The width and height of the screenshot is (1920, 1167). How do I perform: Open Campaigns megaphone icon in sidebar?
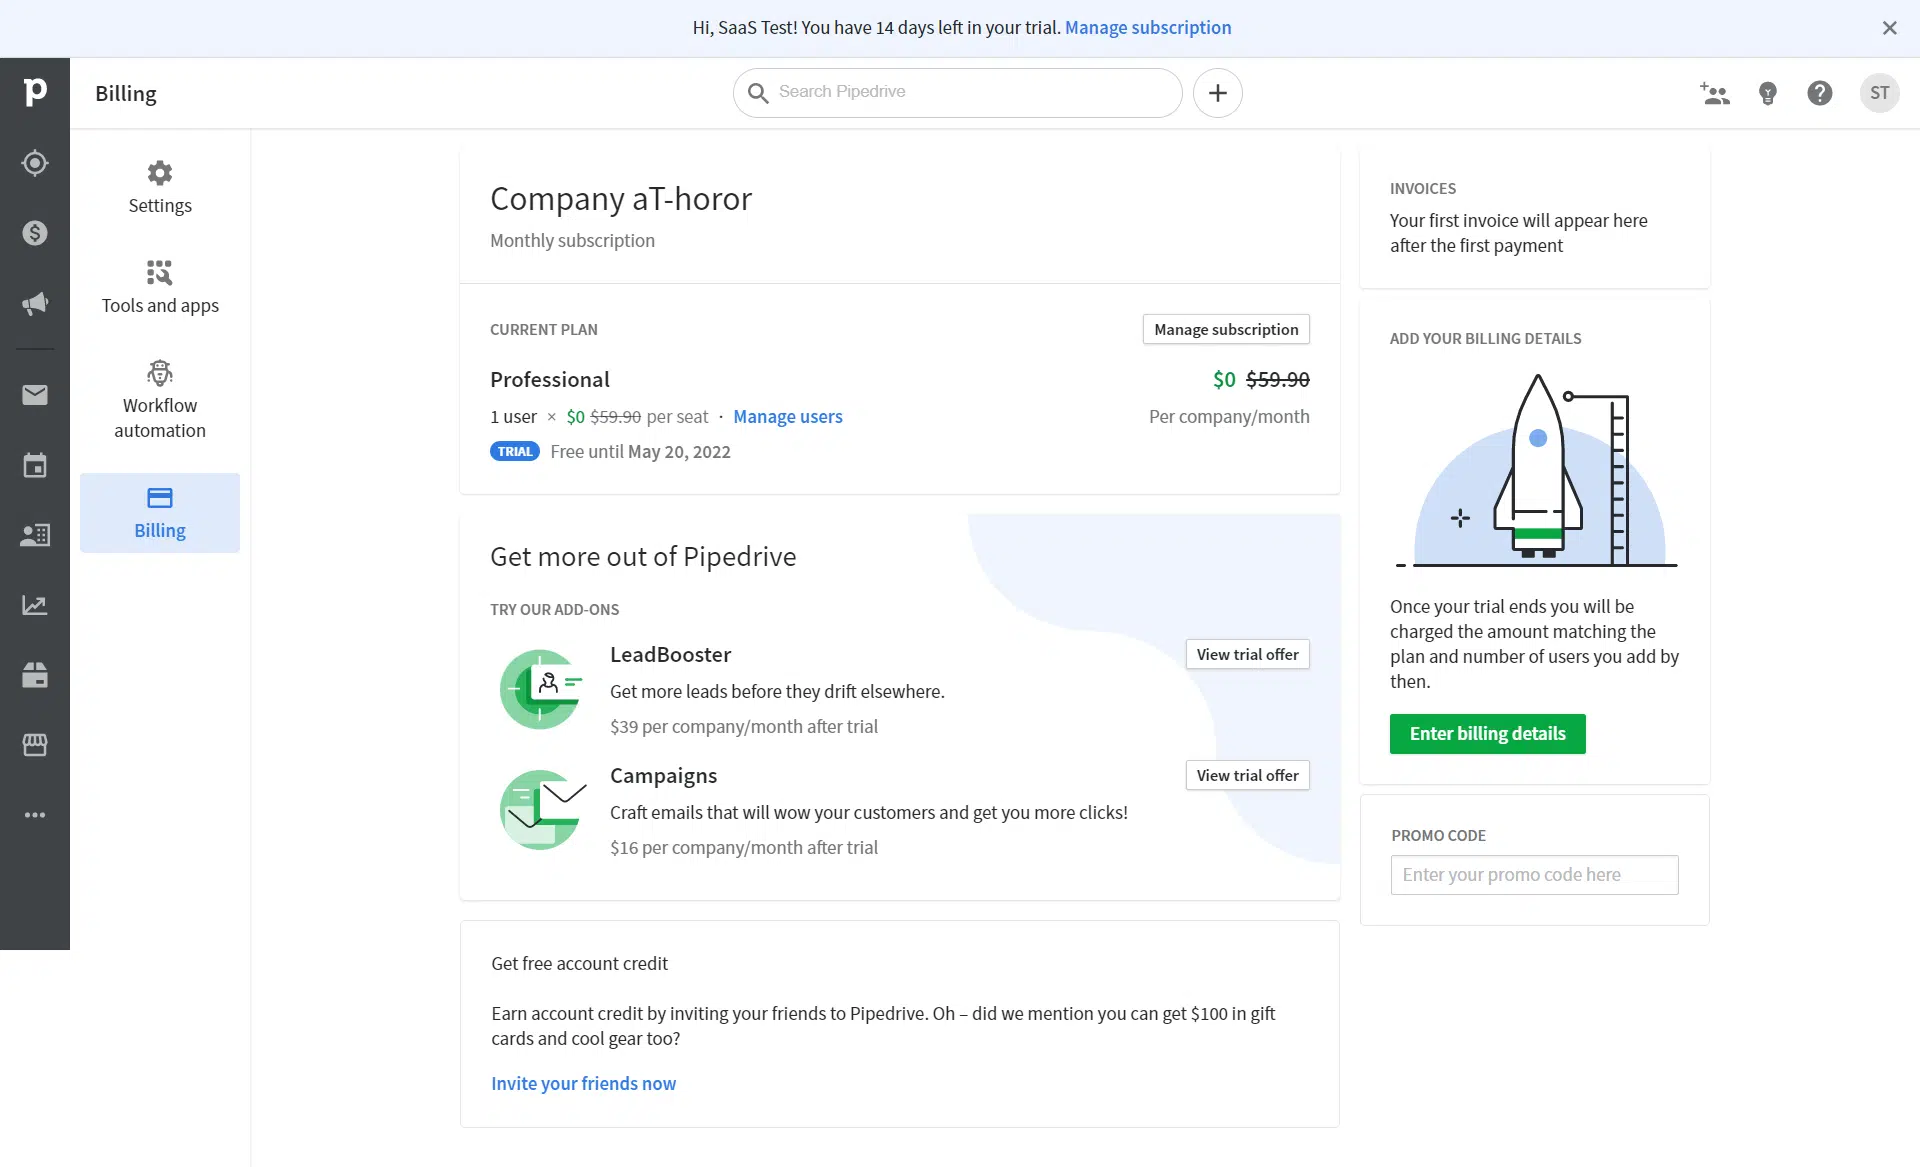click(x=35, y=304)
